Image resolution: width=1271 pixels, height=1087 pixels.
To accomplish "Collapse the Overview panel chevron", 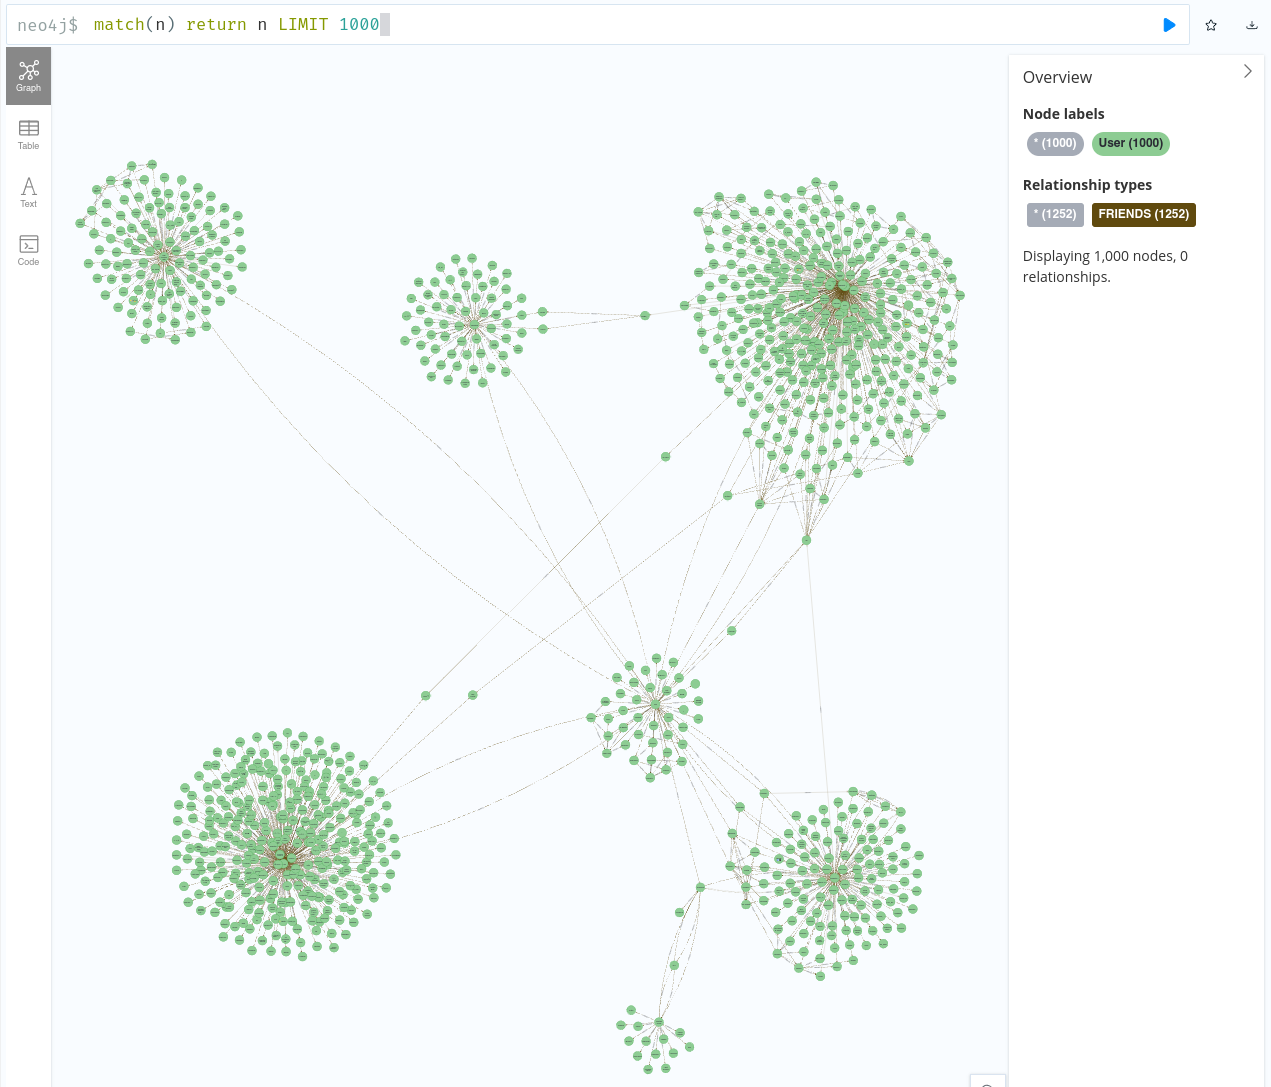I will tap(1247, 71).
